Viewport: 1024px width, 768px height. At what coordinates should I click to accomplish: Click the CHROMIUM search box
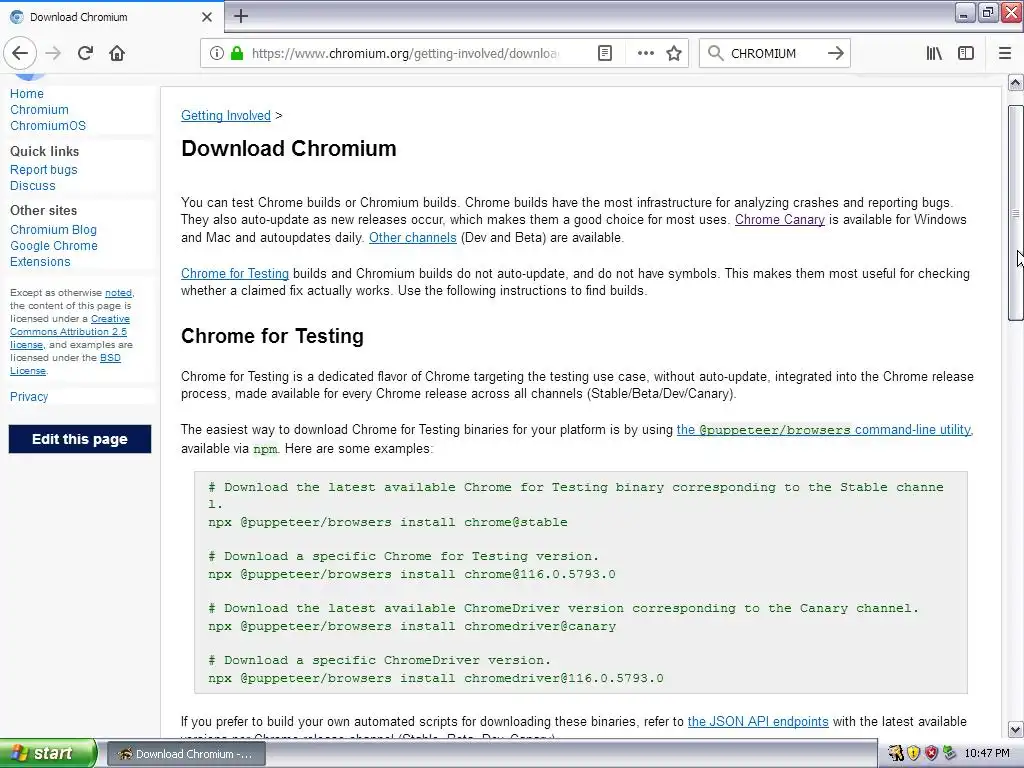775,53
